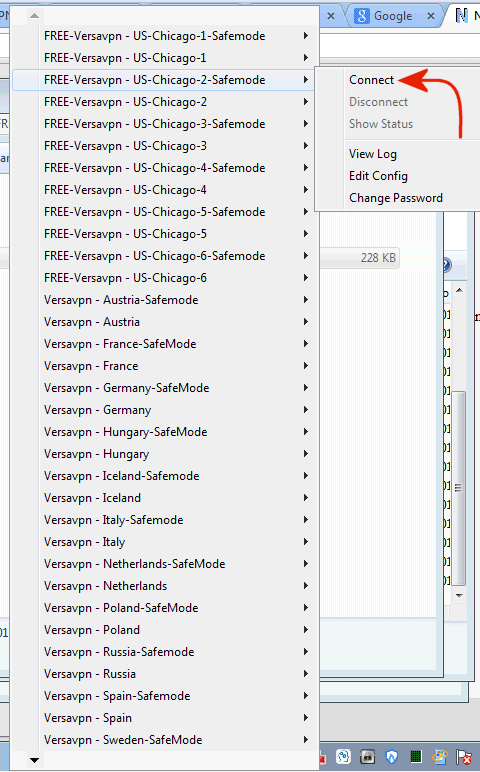Select Versavpn - Austria entry
The image size is (480, 772).
pyautogui.click(x=162, y=322)
